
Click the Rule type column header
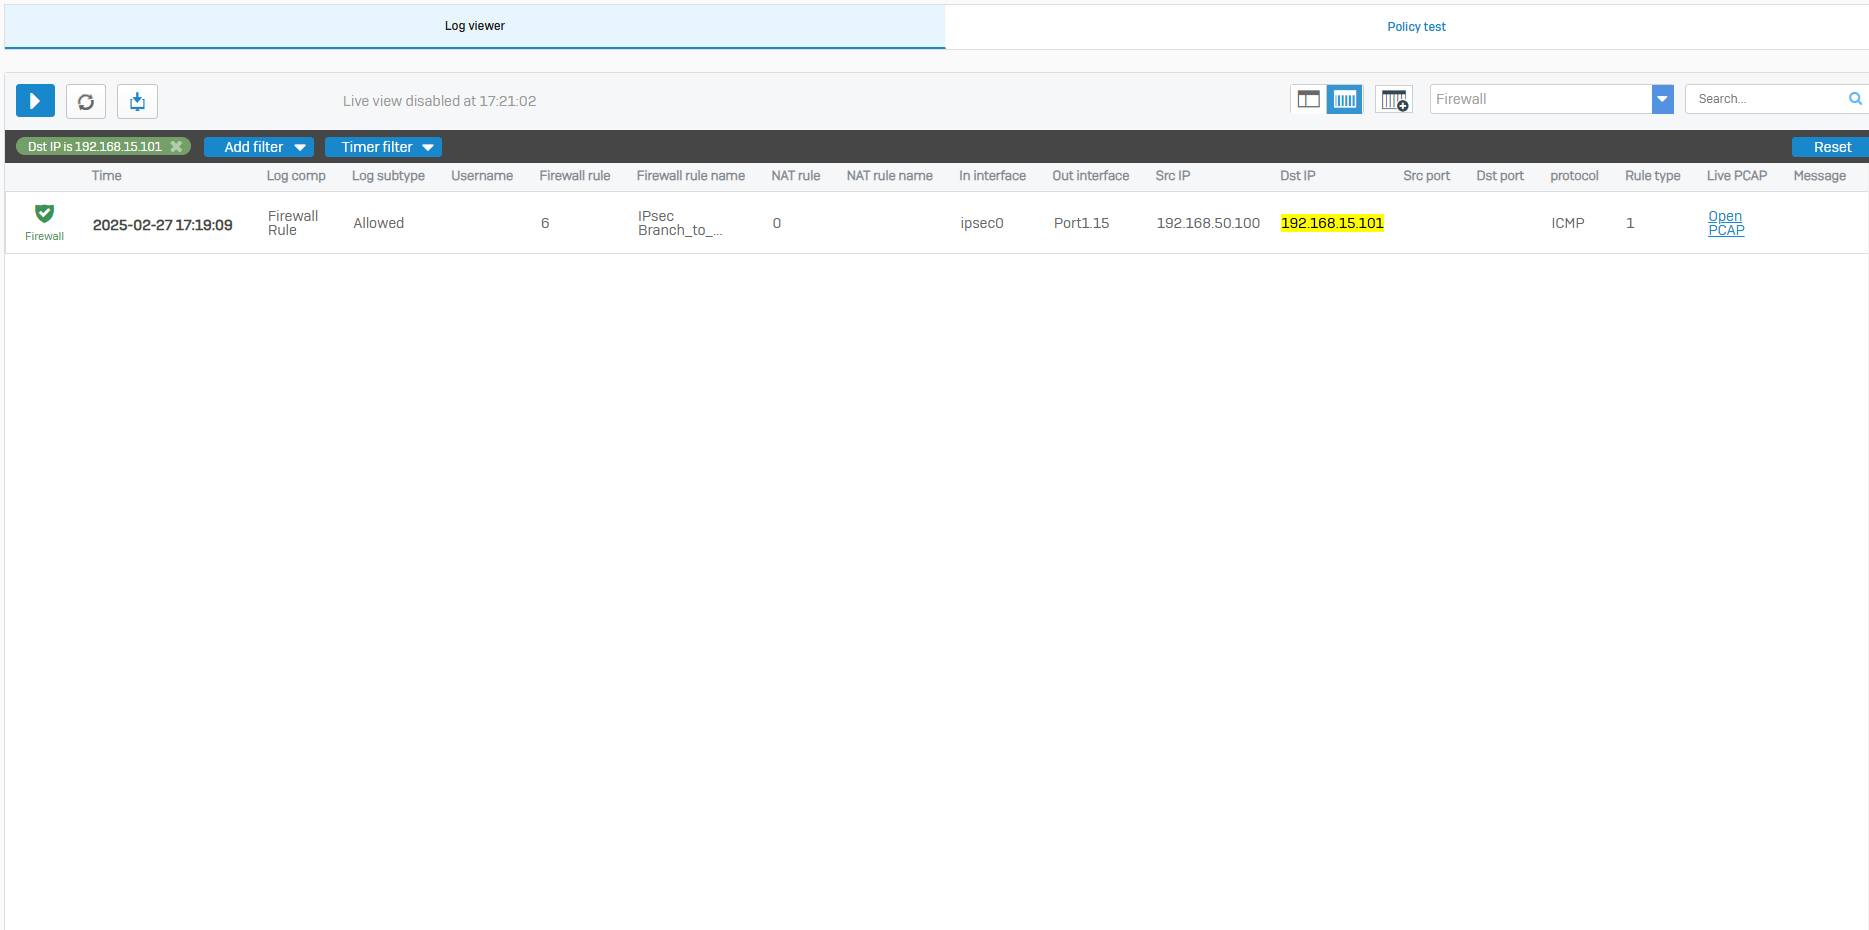[1653, 176]
